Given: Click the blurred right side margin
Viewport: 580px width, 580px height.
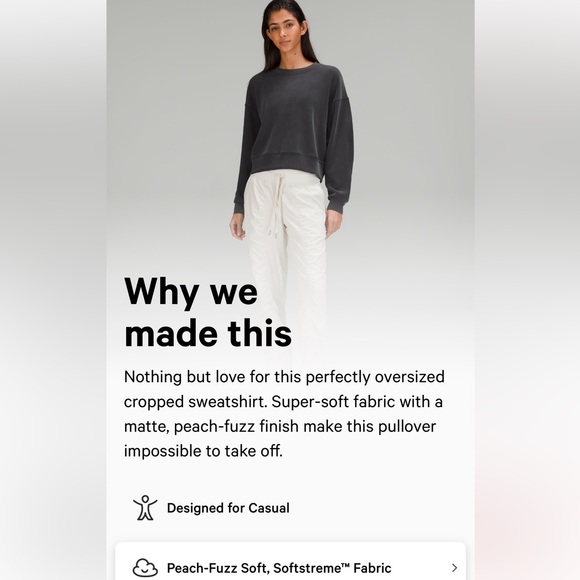Looking at the screenshot, I should pos(527,290).
